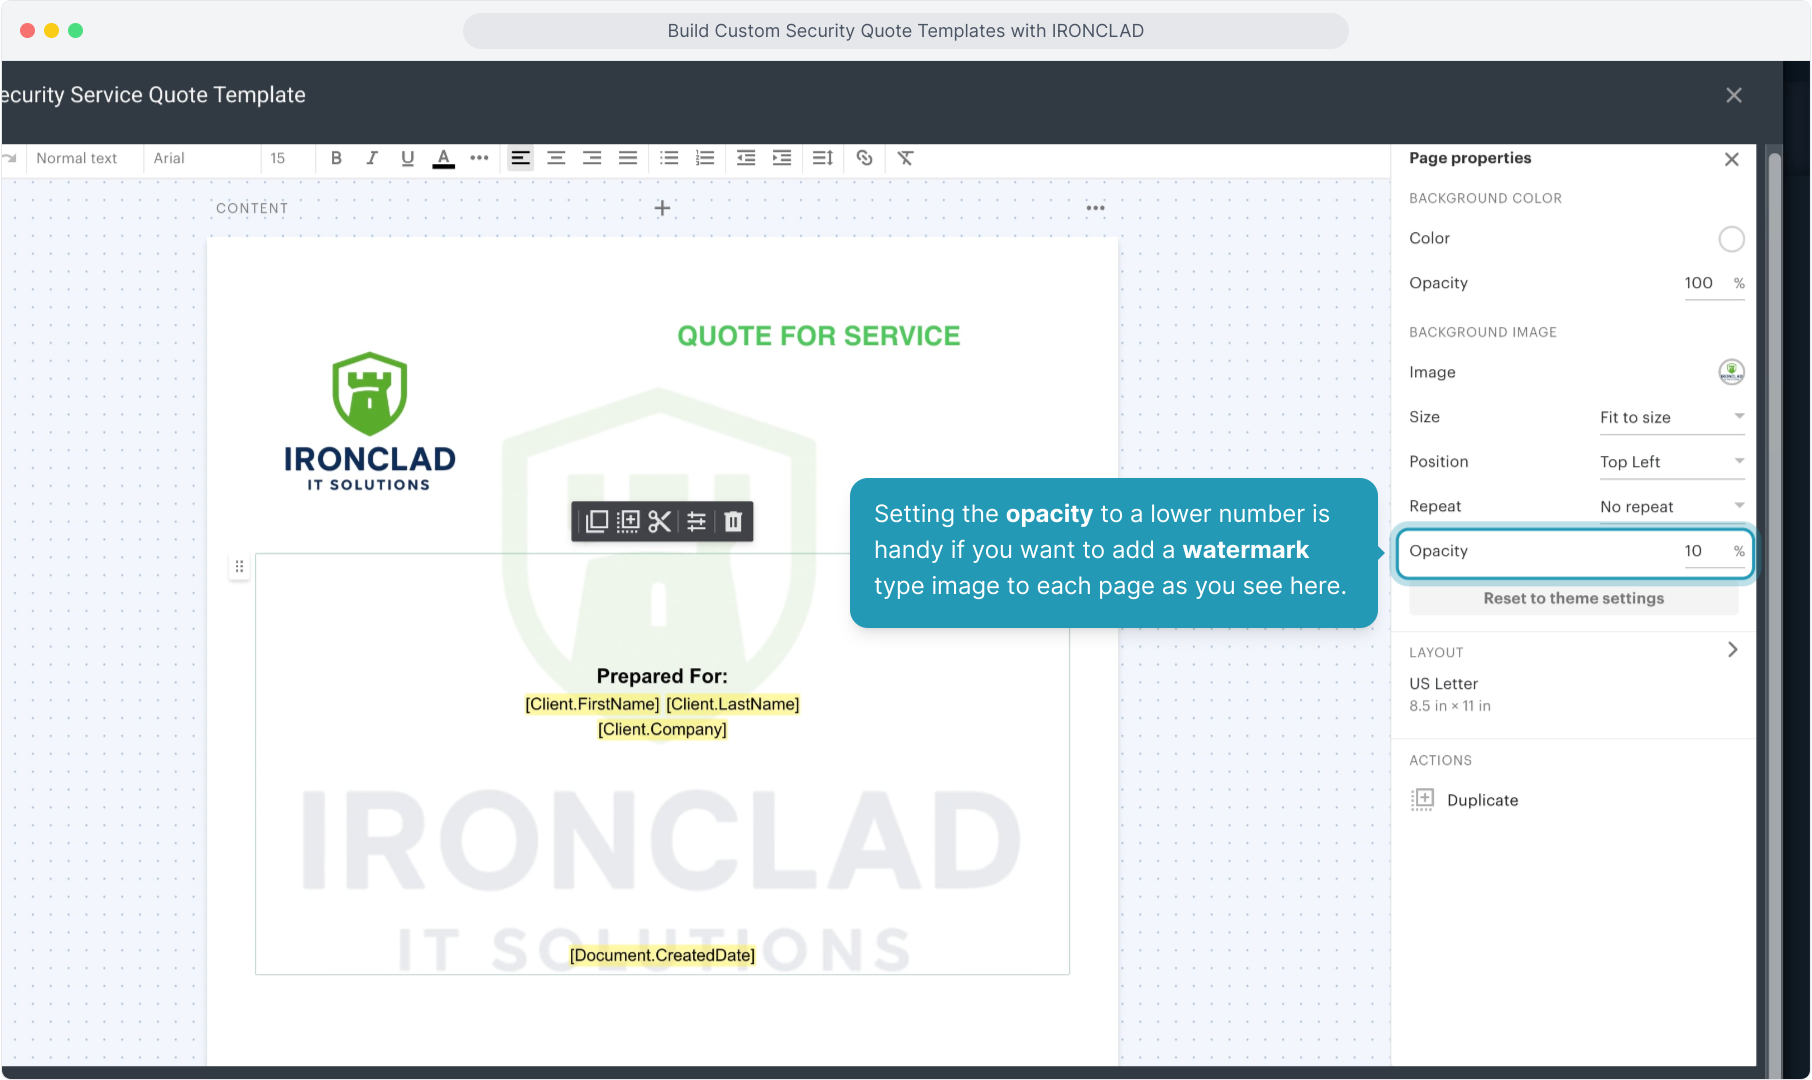Delete the block using the trash icon
Screen dimensions: 1812x1080
tap(733, 522)
